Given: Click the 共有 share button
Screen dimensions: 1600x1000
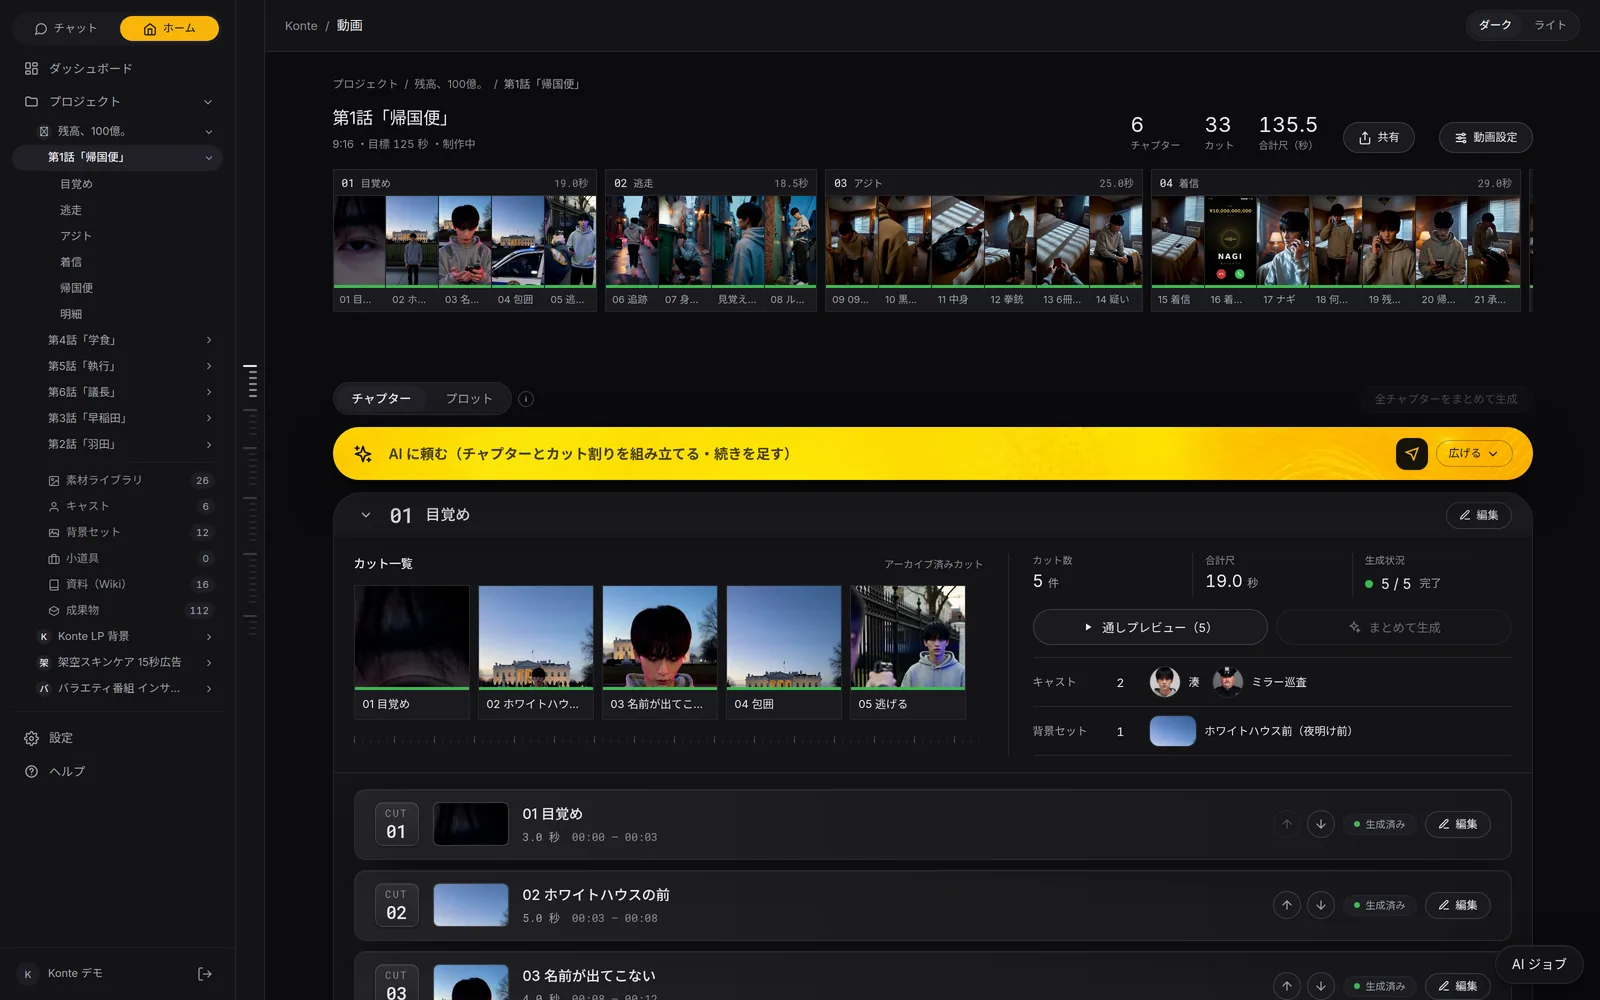Looking at the screenshot, I should [x=1378, y=138].
